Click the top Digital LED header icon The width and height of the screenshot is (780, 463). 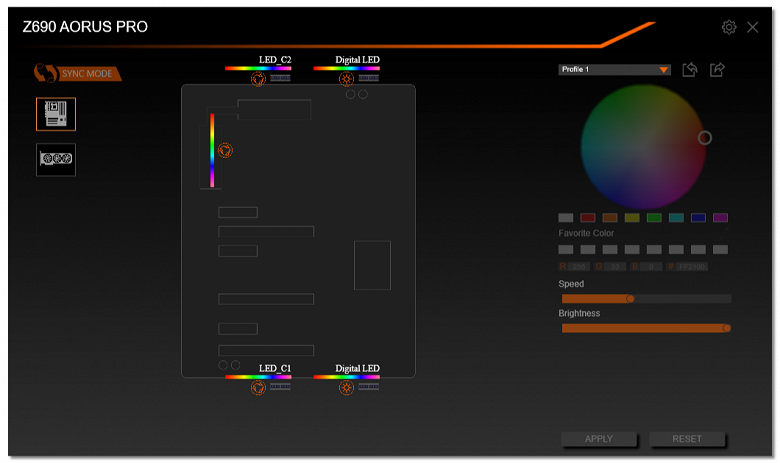click(346, 79)
